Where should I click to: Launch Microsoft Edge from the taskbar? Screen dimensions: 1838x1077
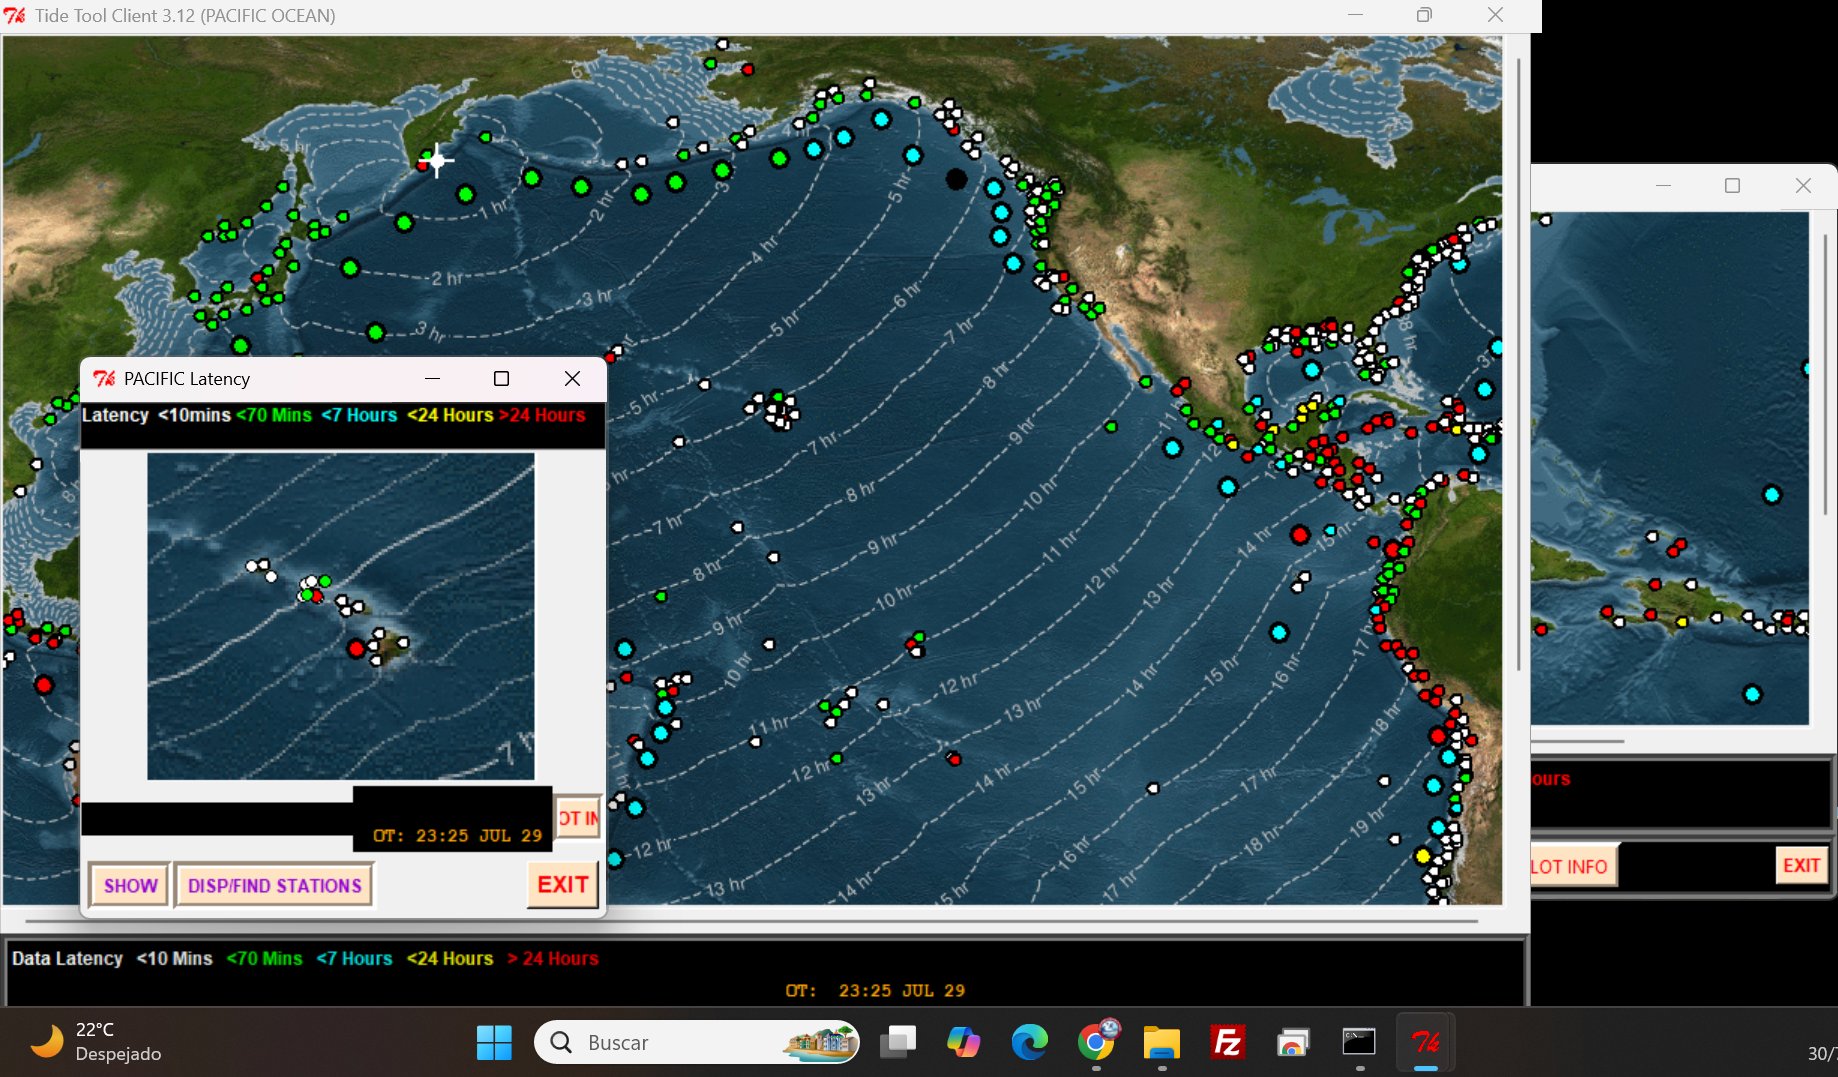[x=1028, y=1043]
